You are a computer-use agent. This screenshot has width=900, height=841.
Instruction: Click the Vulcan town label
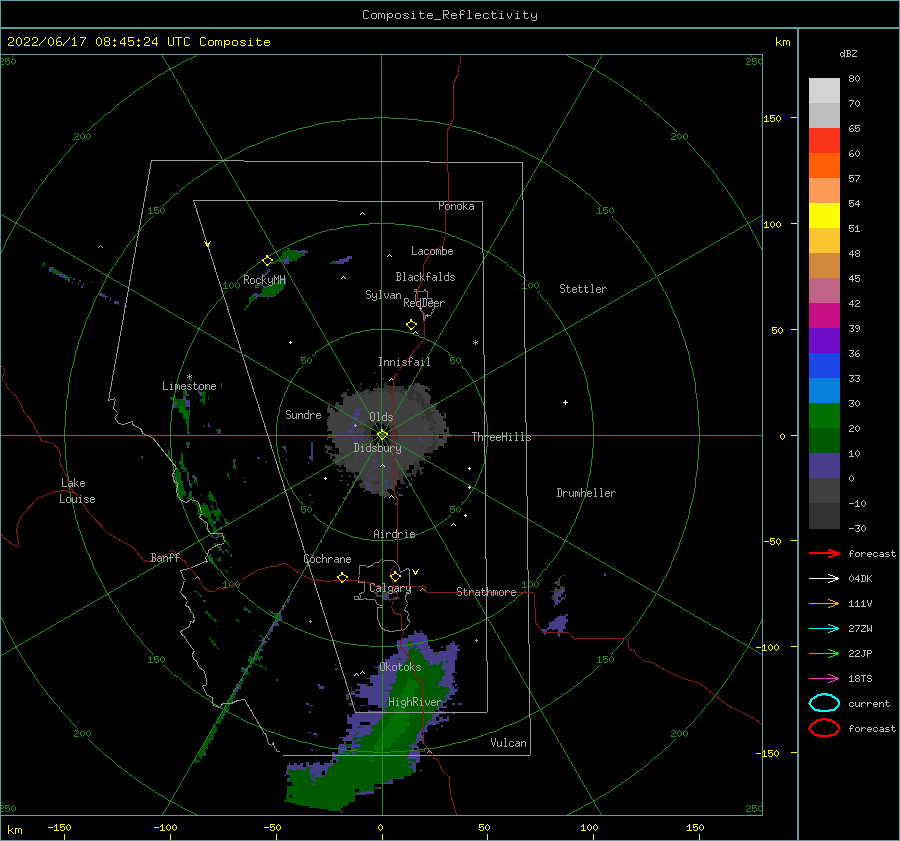(x=508, y=743)
